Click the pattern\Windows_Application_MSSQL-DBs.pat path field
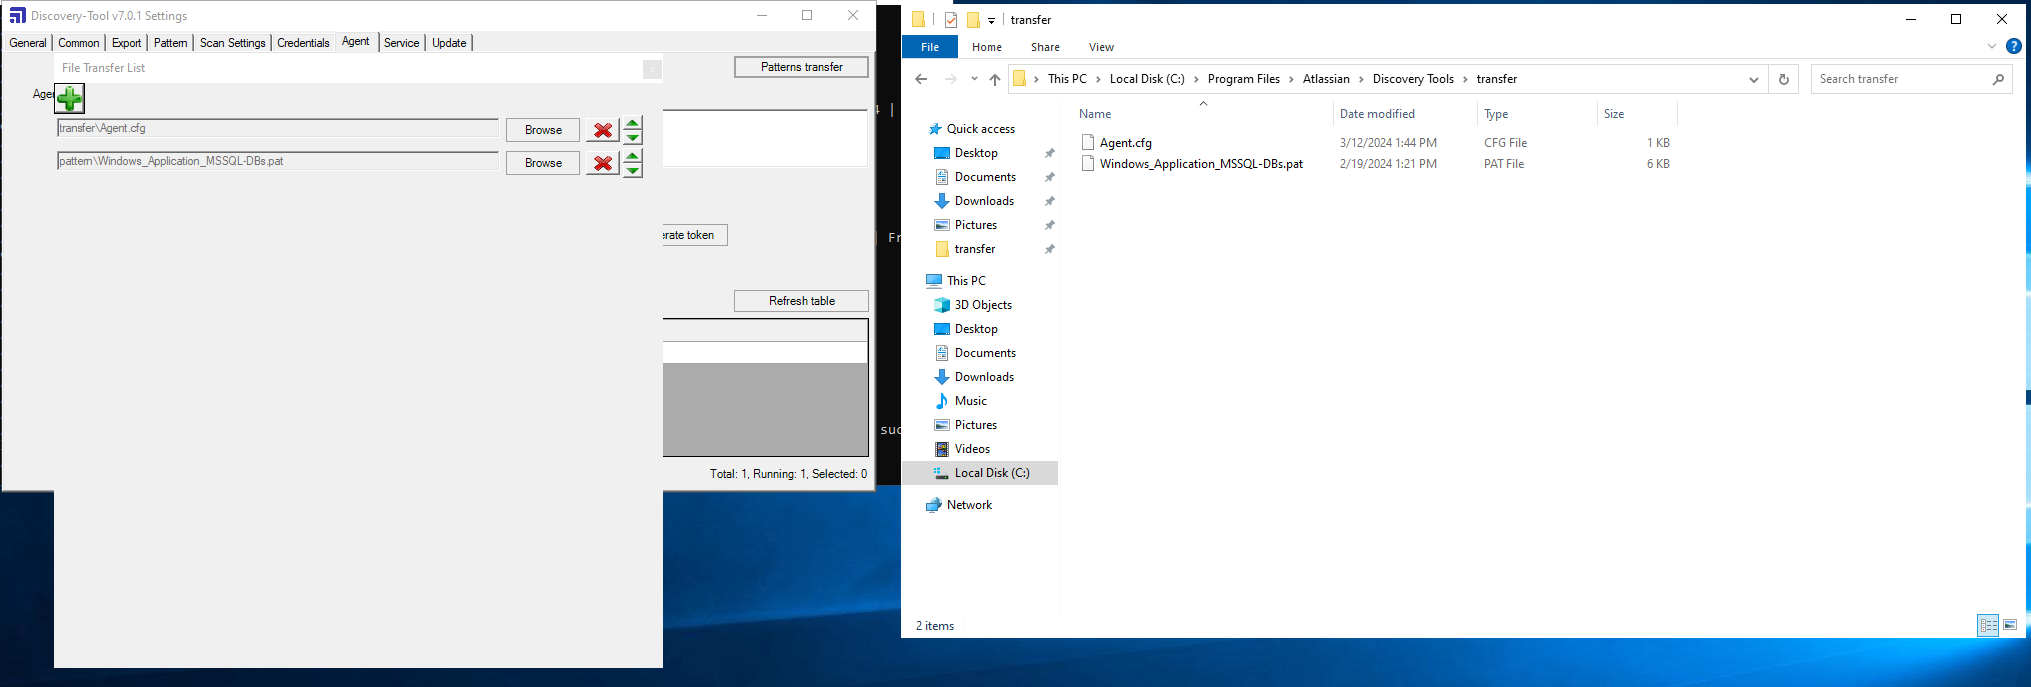 (278, 161)
